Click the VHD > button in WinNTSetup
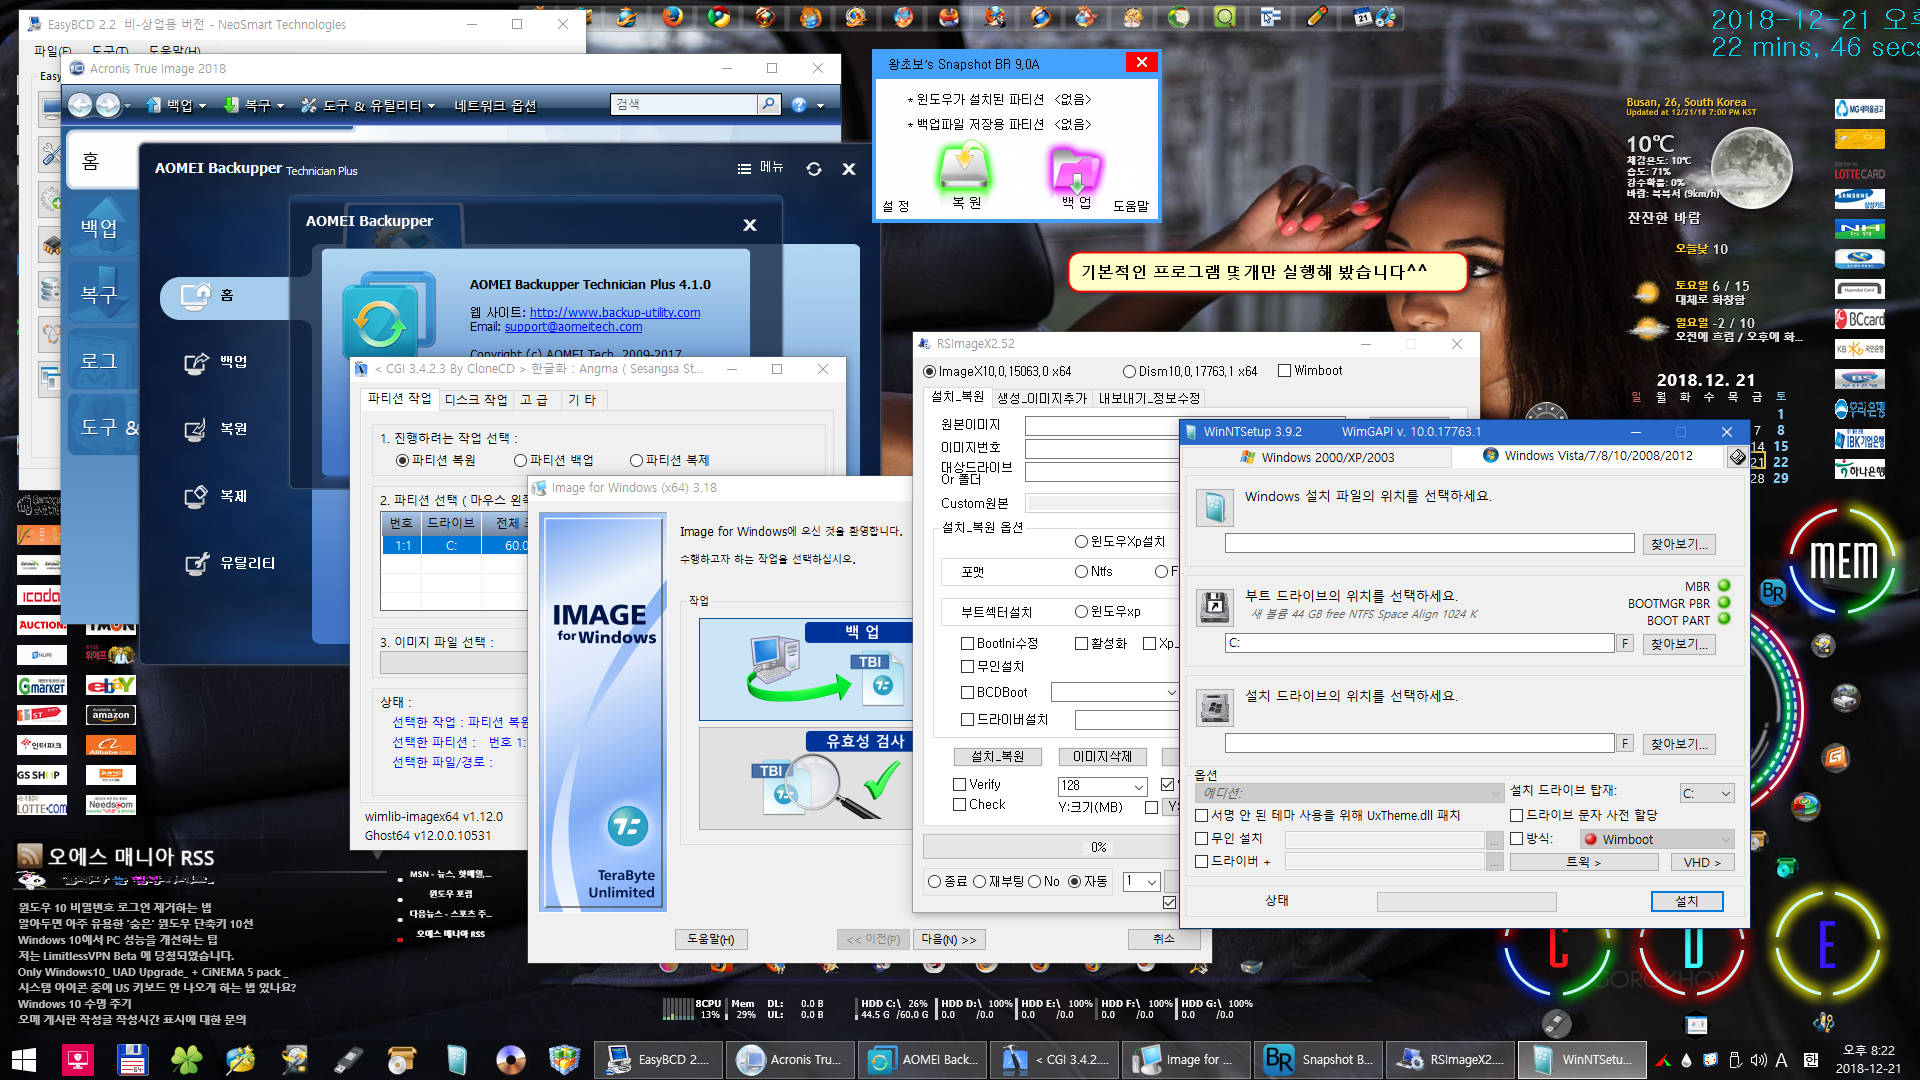 click(x=1702, y=862)
